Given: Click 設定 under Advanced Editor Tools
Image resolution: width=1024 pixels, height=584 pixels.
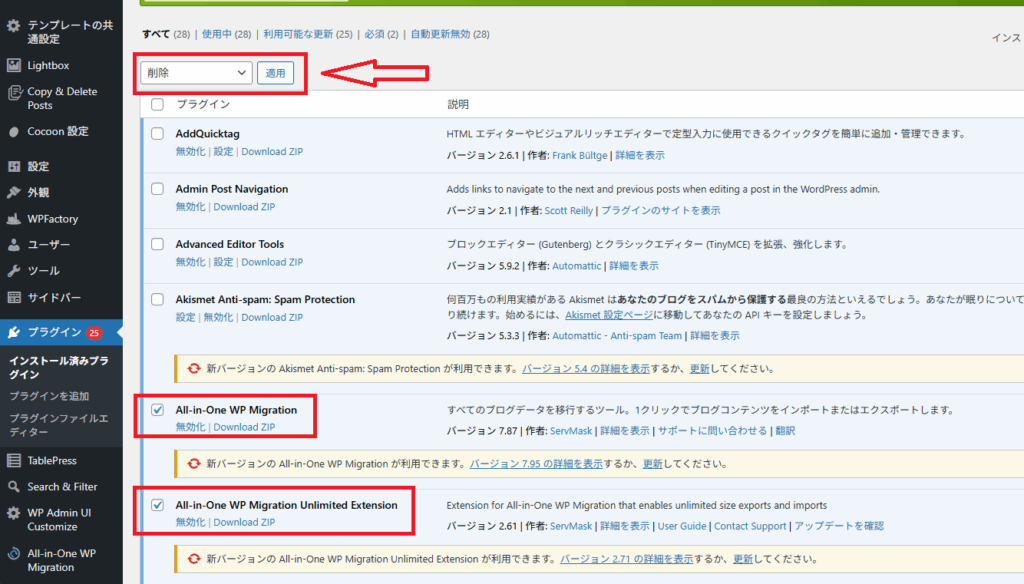Looking at the screenshot, I should [x=223, y=262].
